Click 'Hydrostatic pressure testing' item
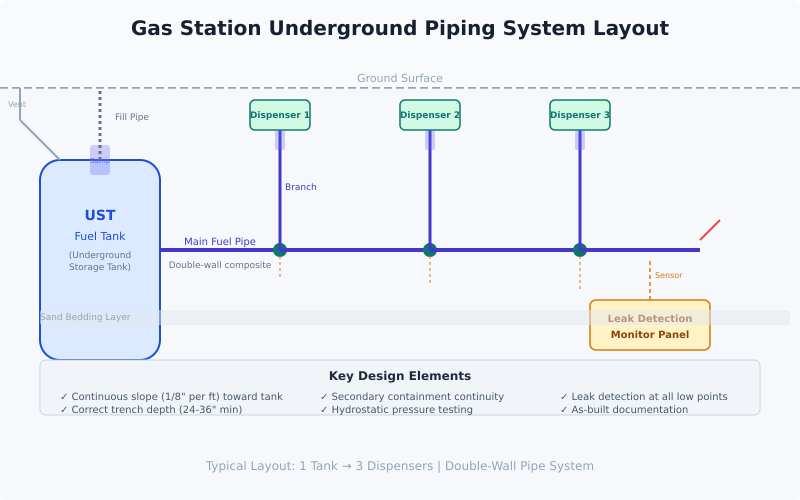This screenshot has width=800, height=500. 396,409
